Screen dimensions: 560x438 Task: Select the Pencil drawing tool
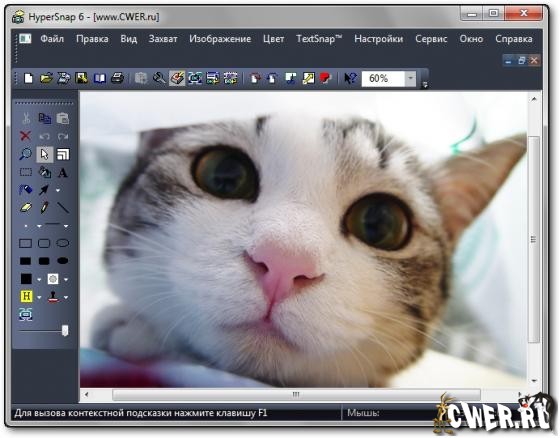pos(44,208)
